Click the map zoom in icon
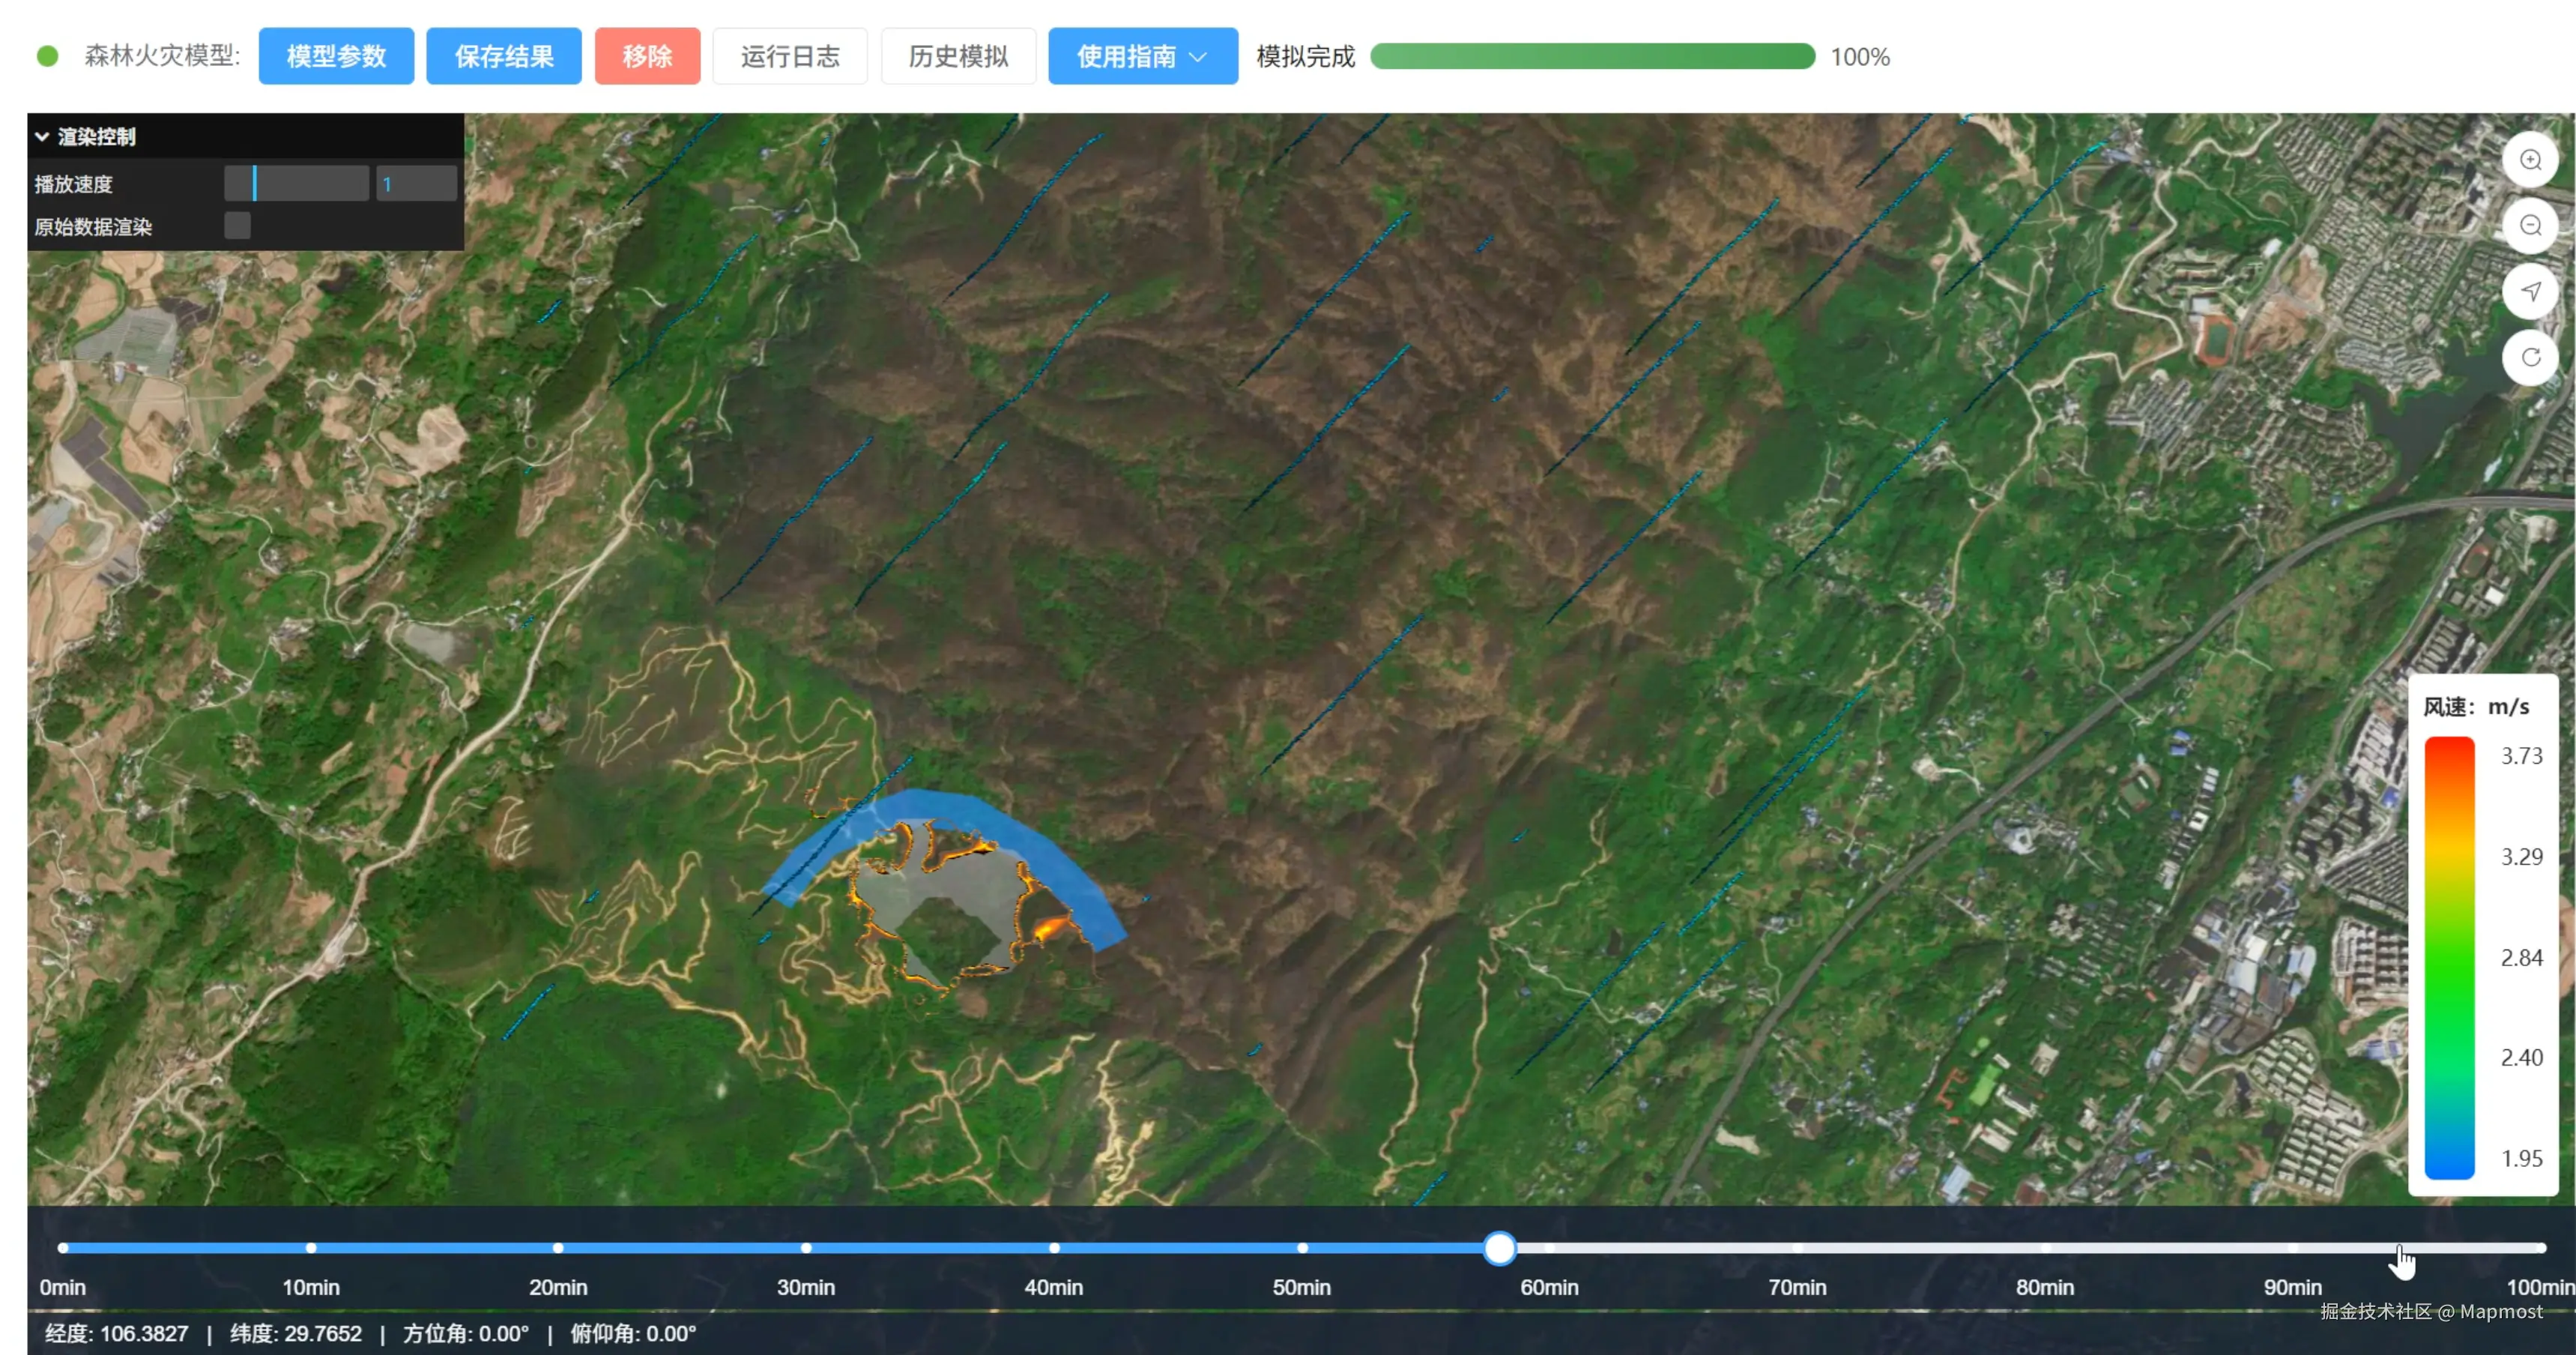The height and width of the screenshot is (1355, 2576). (2530, 160)
